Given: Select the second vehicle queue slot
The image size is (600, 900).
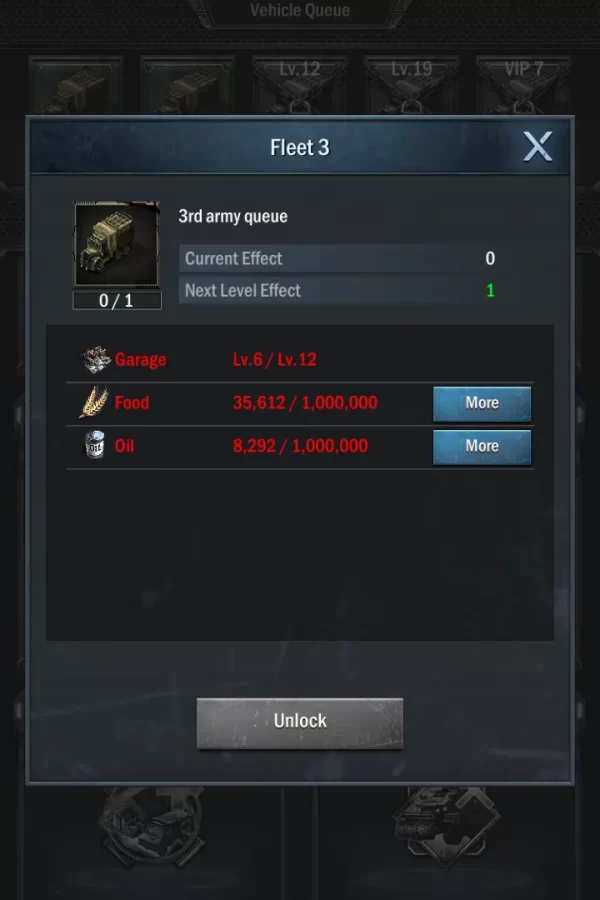Looking at the screenshot, I should click(x=188, y=85).
